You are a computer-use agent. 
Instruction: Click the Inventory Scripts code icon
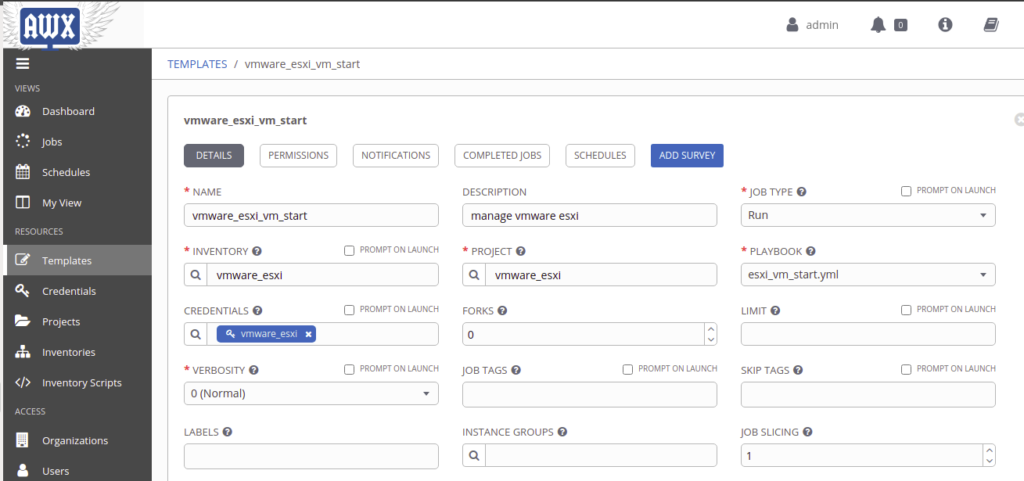pyautogui.click(x=23, y=382)
